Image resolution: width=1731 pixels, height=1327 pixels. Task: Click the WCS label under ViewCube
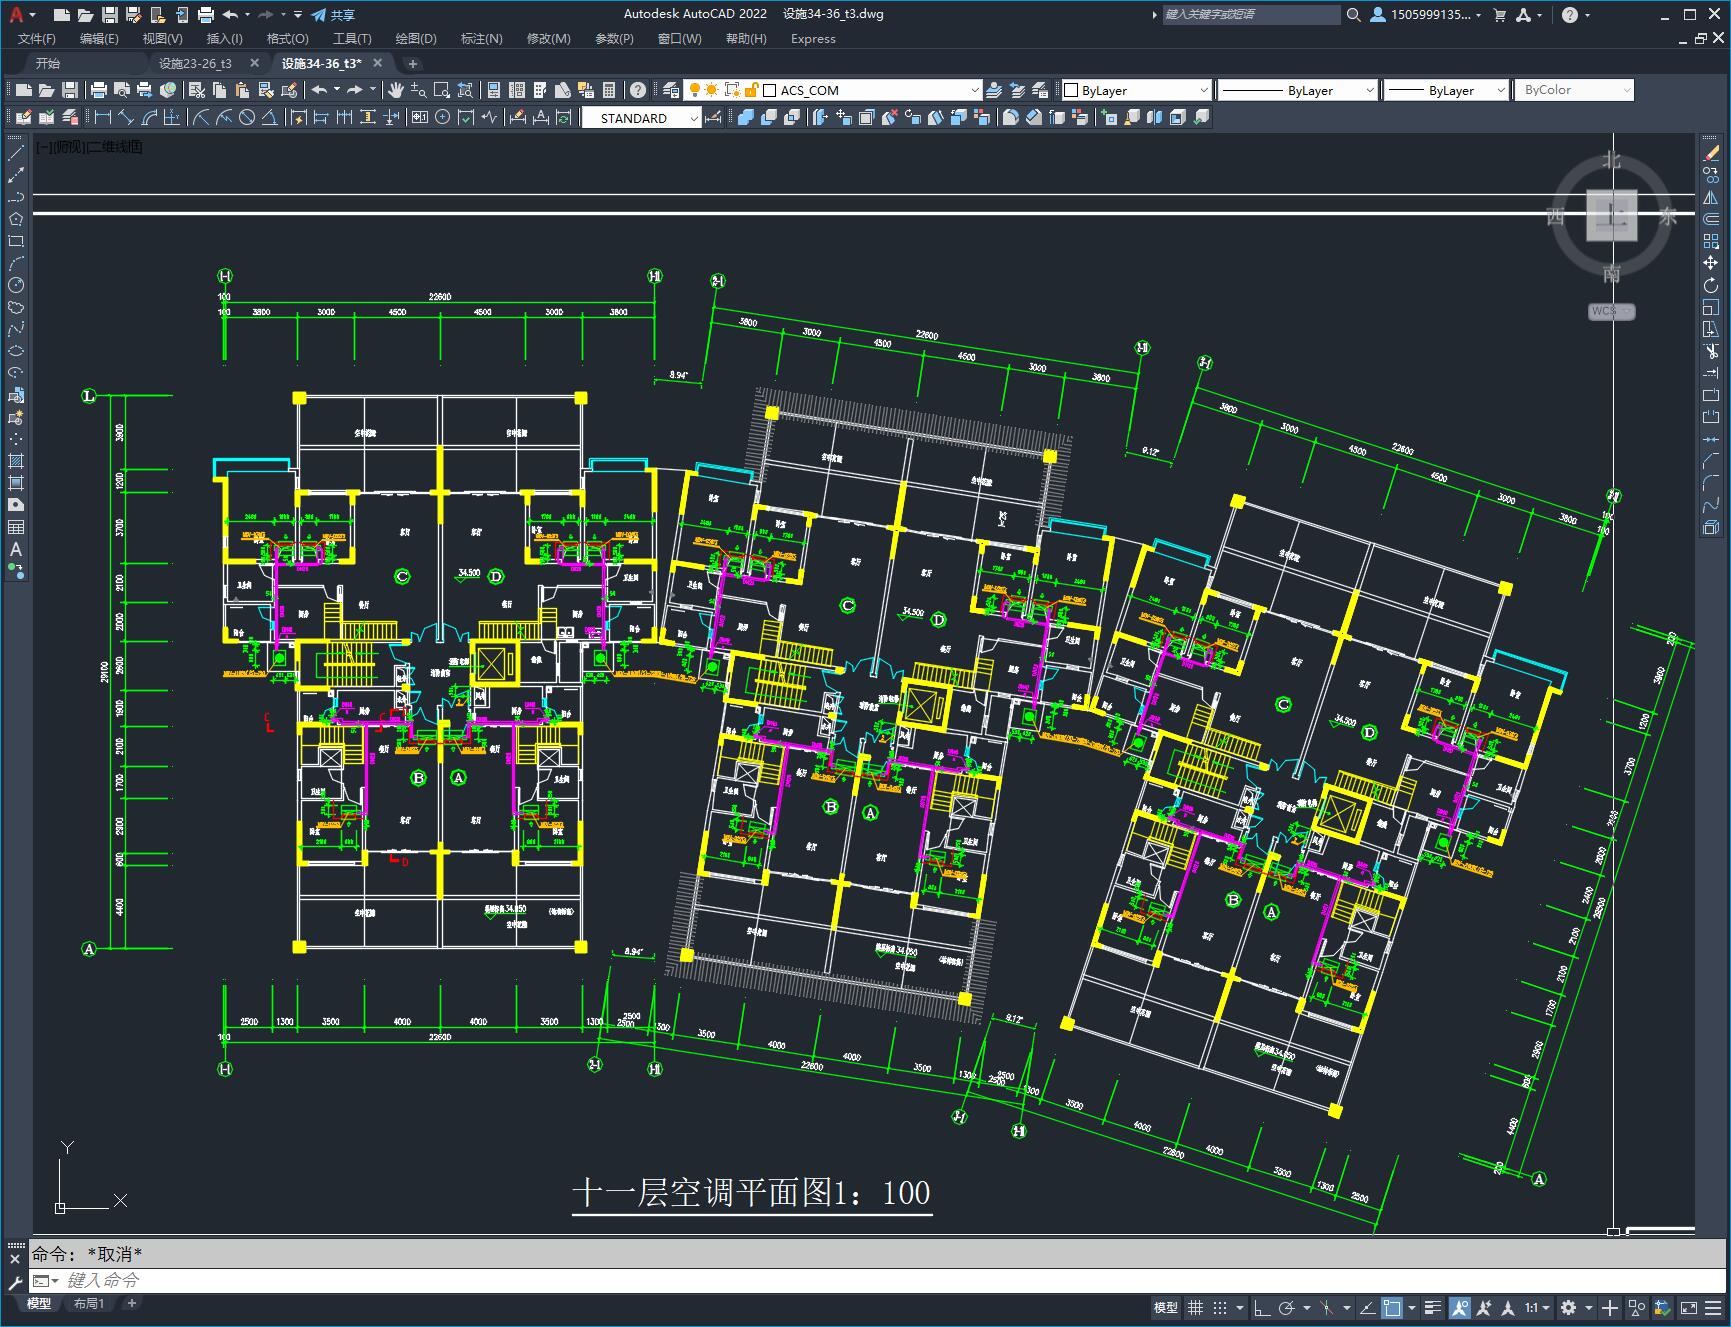tap(1611, 311)
